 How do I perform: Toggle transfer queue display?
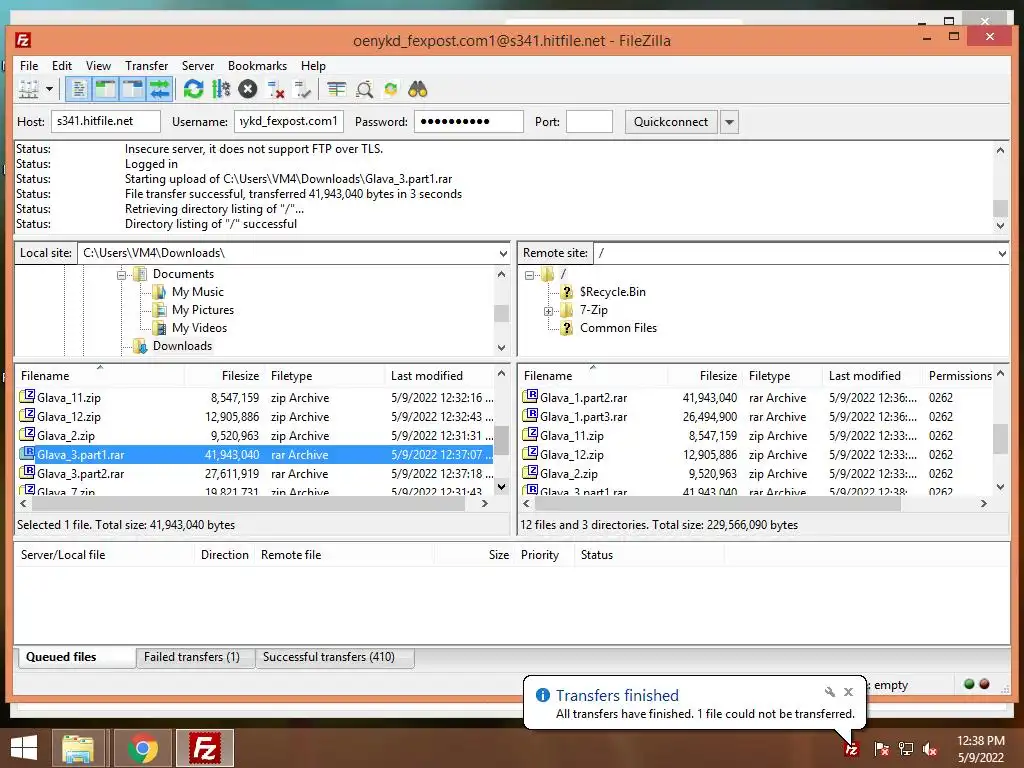pyautogui.click(x=159, y=89)
